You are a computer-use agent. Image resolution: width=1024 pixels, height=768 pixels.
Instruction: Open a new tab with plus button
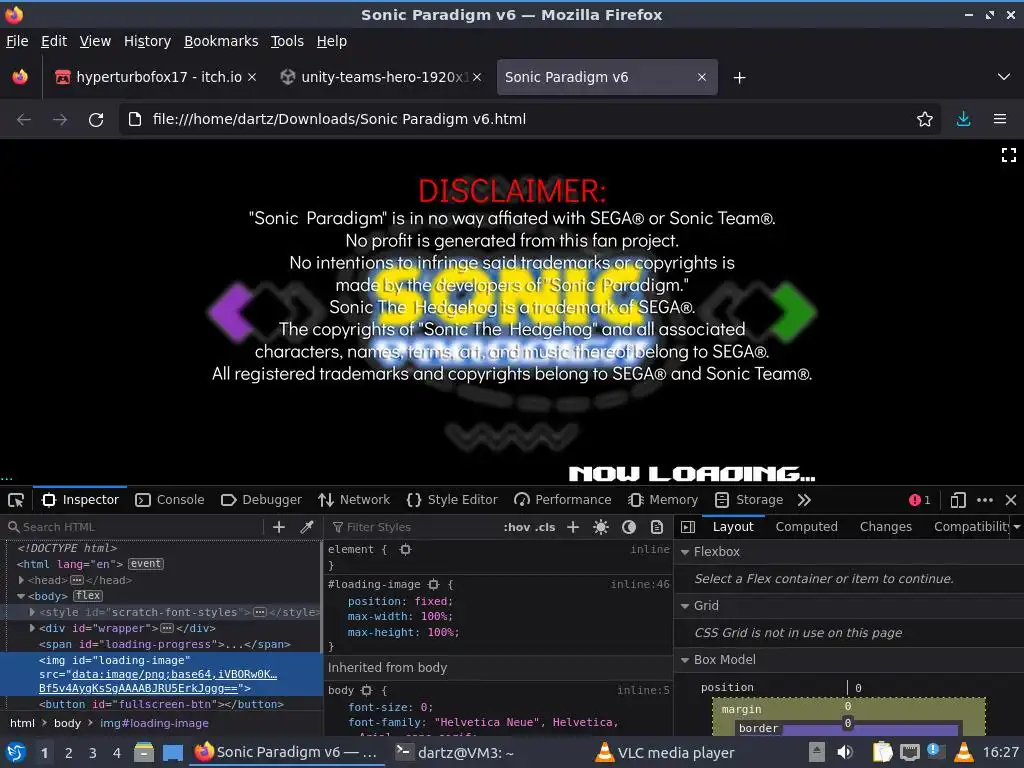[x=739, y=78]
